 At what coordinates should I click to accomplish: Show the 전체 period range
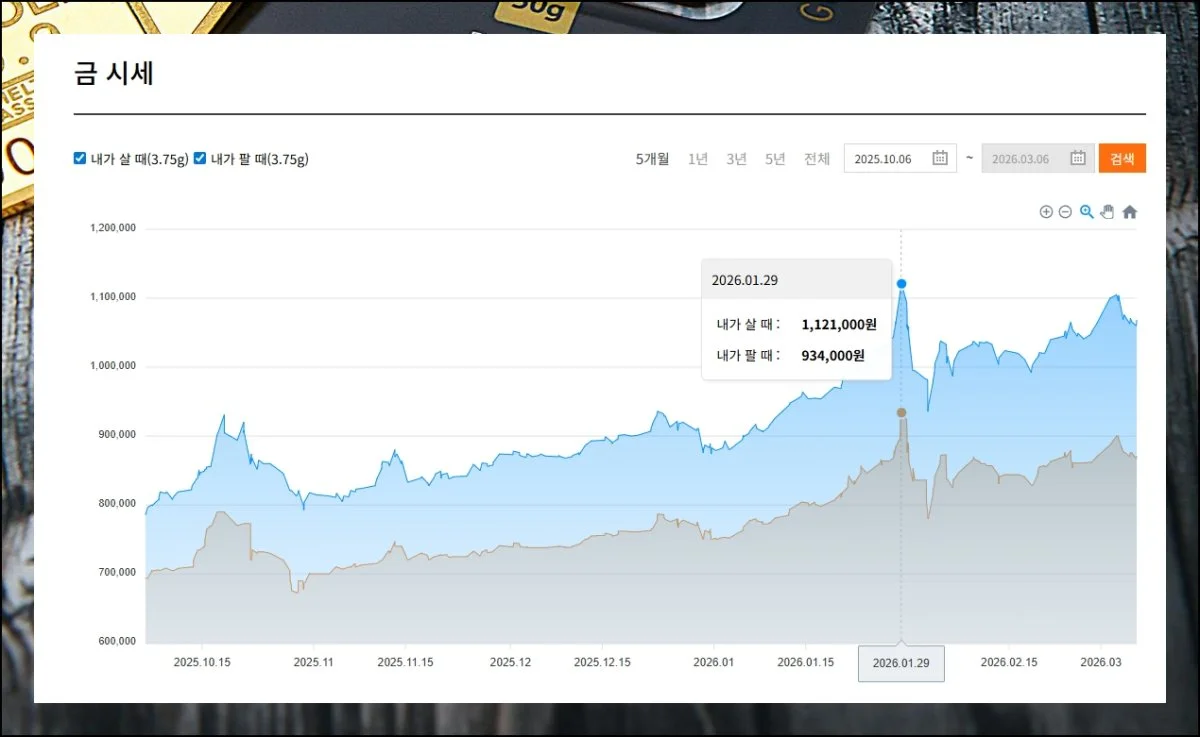tap(817, 159)
